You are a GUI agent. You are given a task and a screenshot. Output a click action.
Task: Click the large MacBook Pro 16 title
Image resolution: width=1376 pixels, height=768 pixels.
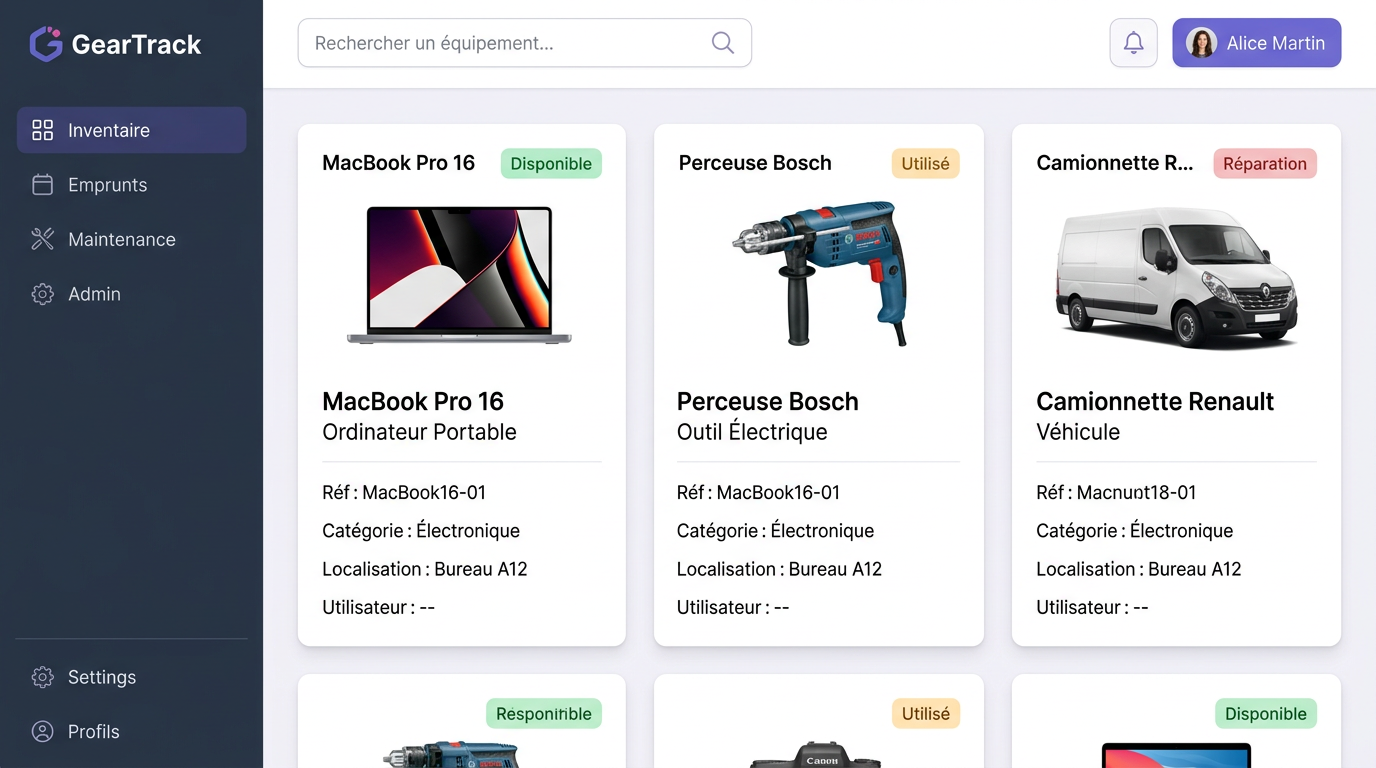pyautogui.click(x=413, y=401)
